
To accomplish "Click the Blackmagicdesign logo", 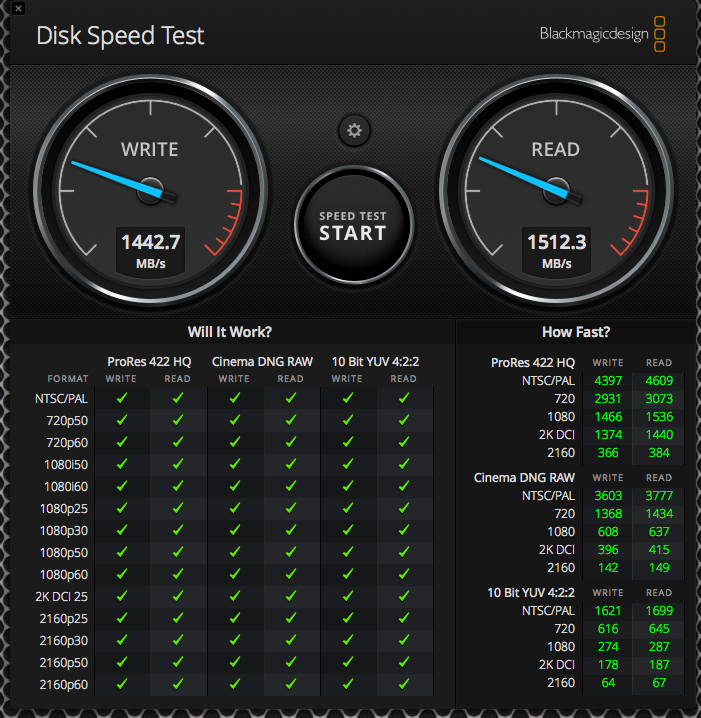I will pyautogui.click(x=602, y=34).
